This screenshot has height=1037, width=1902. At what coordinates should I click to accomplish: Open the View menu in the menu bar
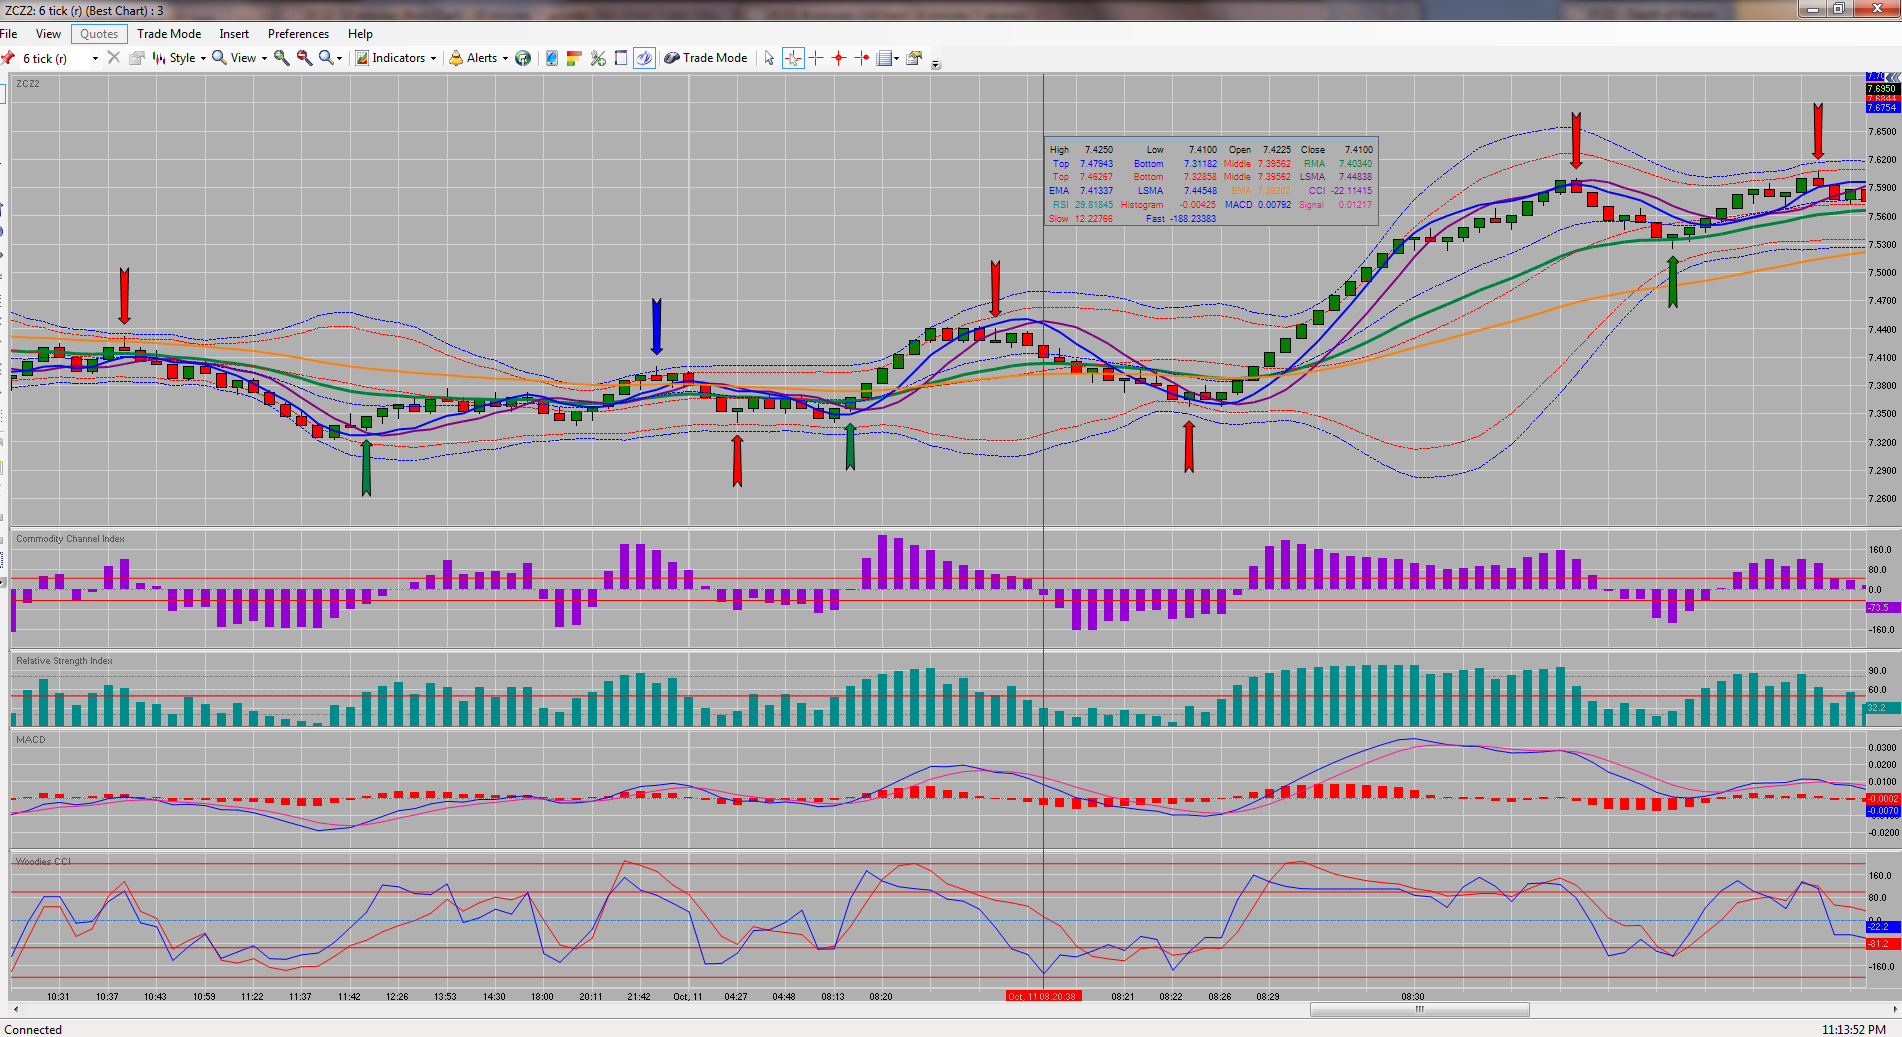48,34
